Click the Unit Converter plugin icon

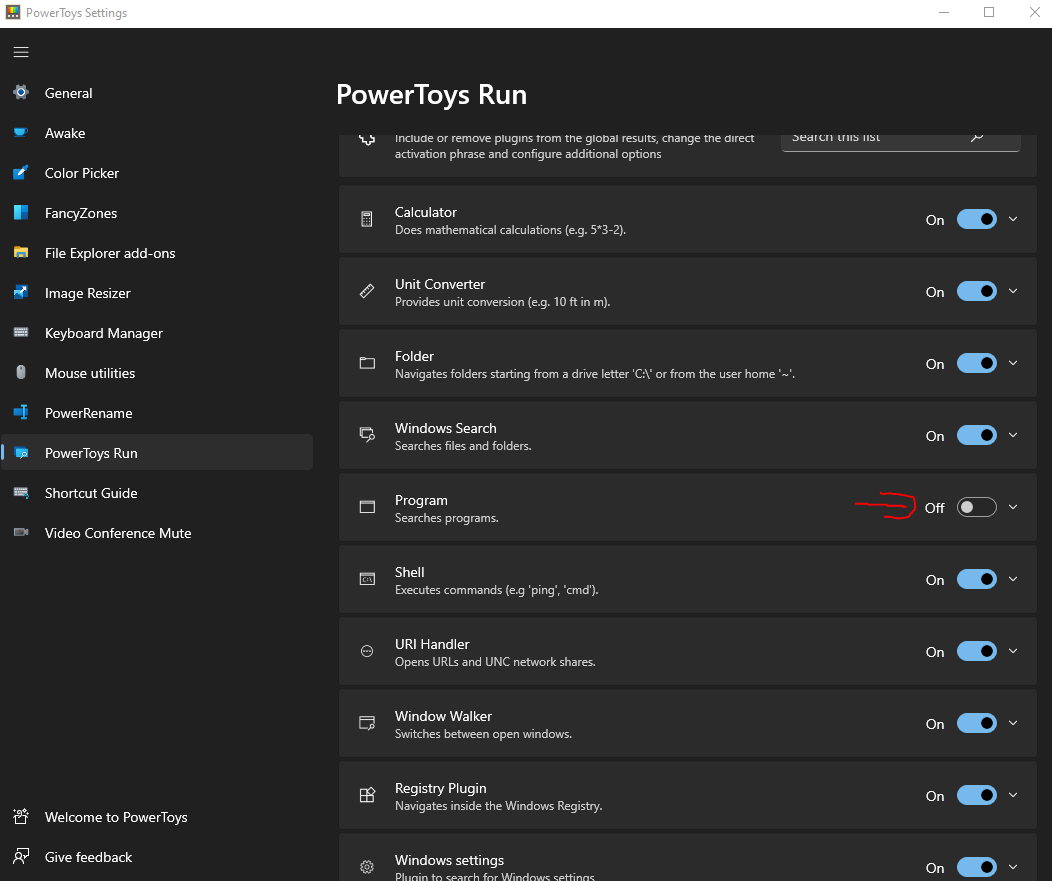pyautogui.click(x=366, y=291)
